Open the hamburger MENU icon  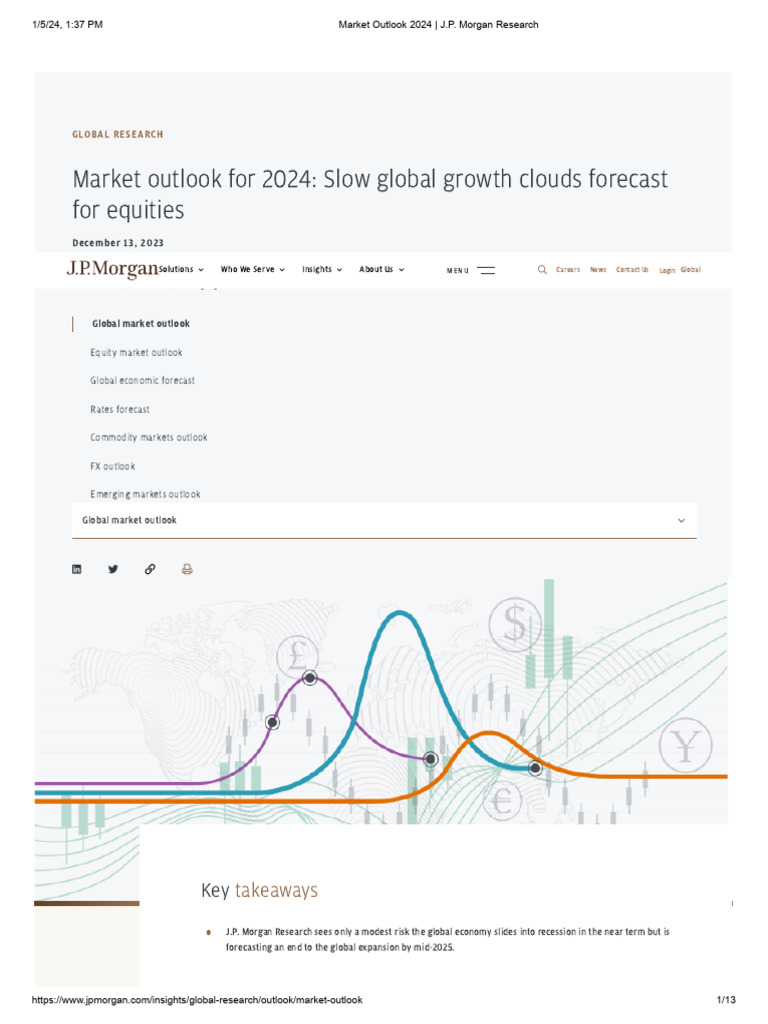click(486, 270)
